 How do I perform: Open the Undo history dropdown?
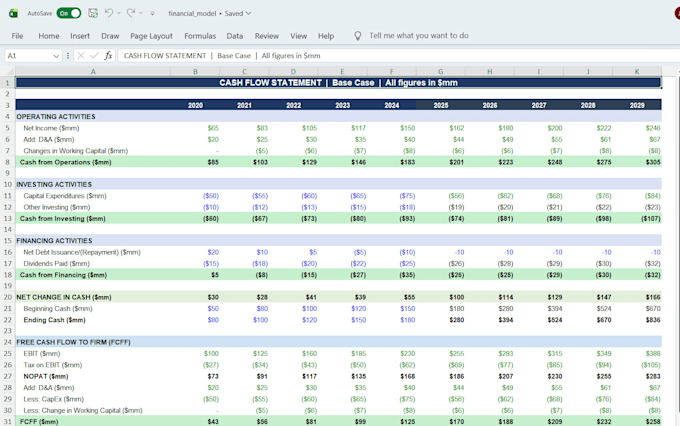pos(119,13)
